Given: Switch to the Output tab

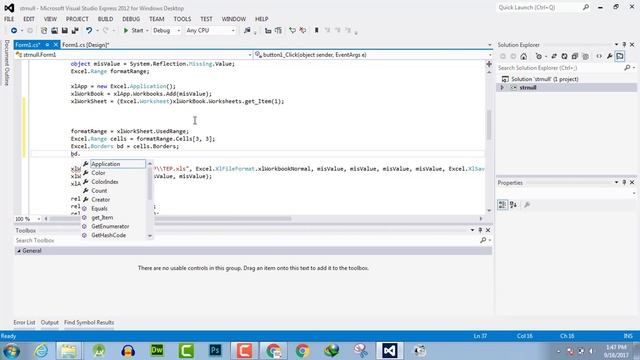Looking at the screenshot, I should click(50, 322).
